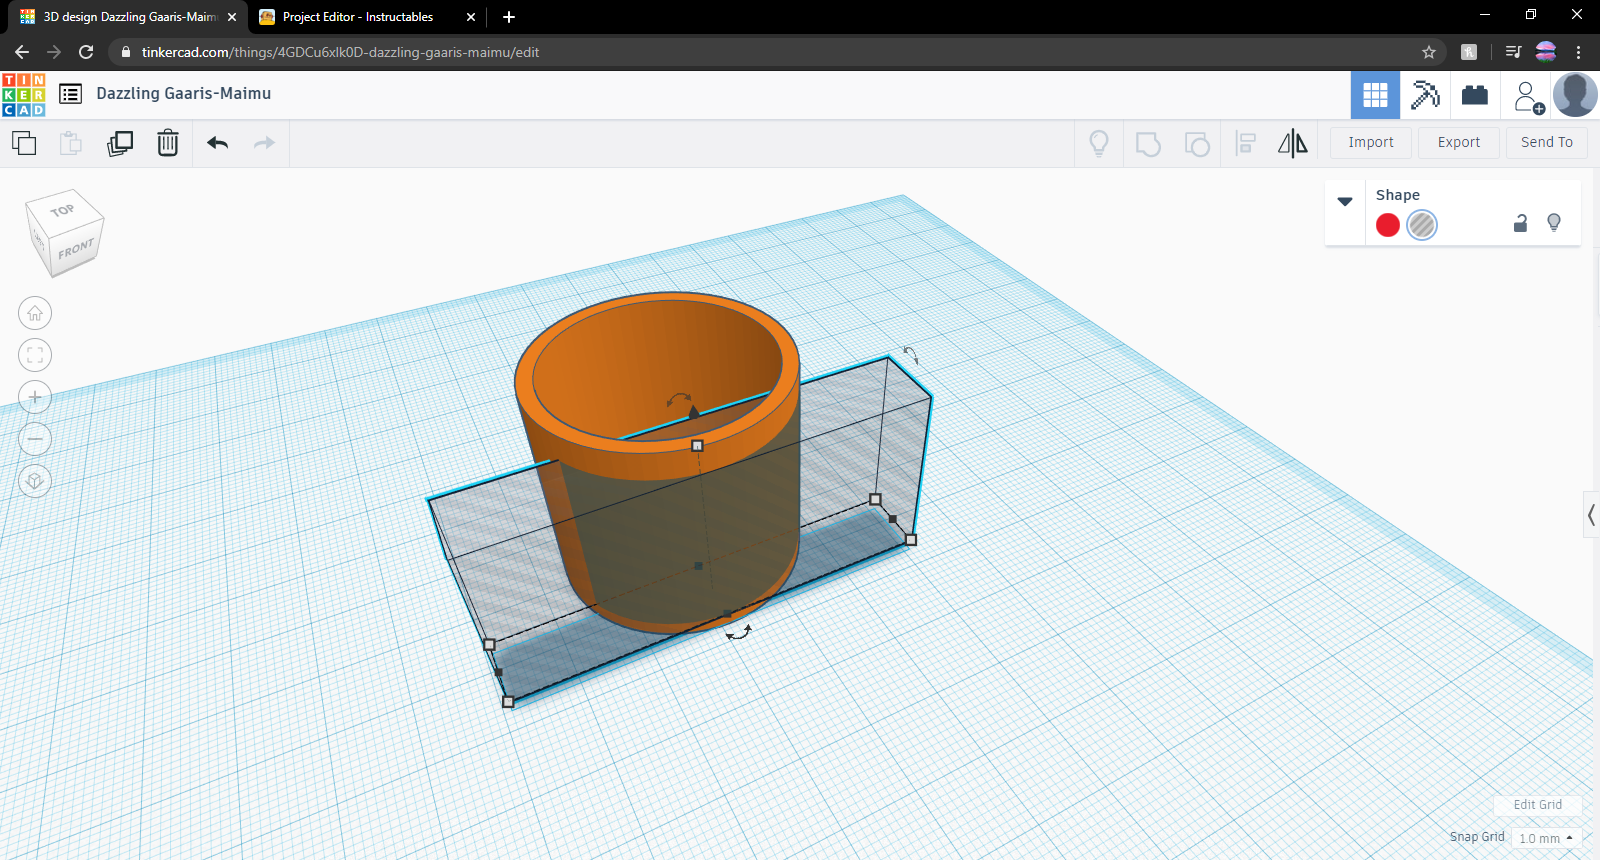Open the Snap Grid 1.0 mm dropdown
Image resolution: width=1600 pixels, height=860 pixels.
click(1546, 838)
